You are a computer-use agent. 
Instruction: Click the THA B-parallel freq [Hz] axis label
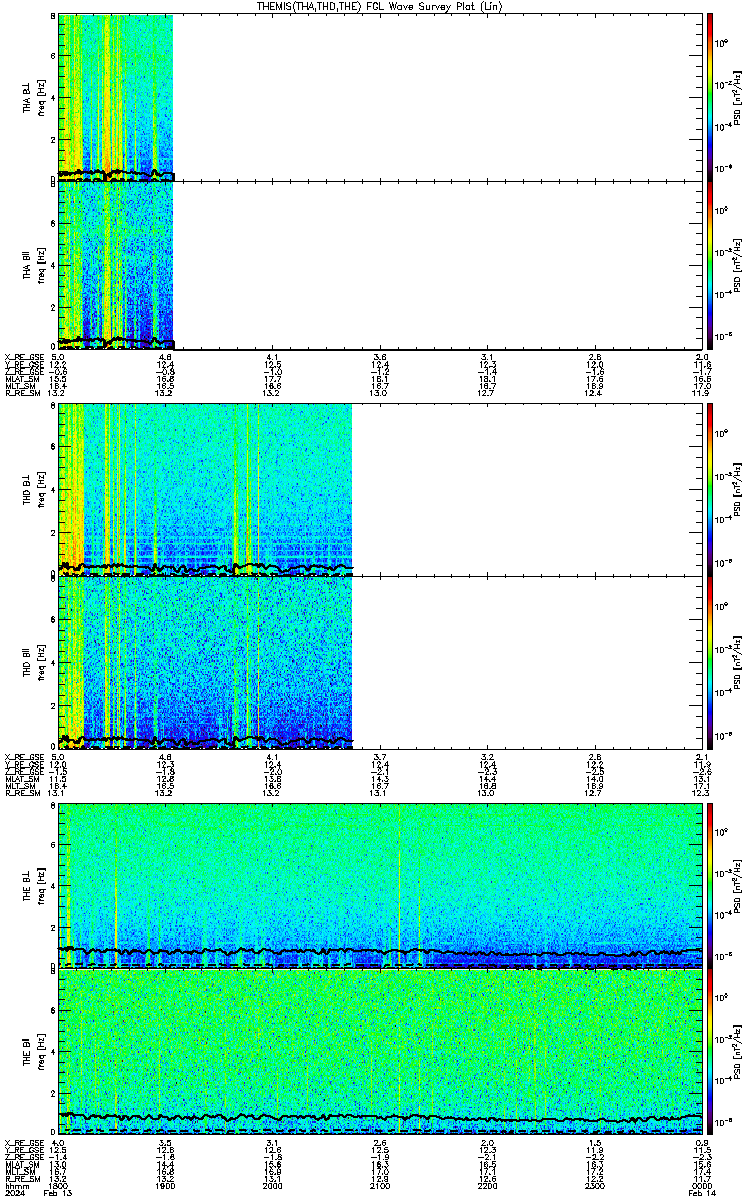[x=40, y=265]
